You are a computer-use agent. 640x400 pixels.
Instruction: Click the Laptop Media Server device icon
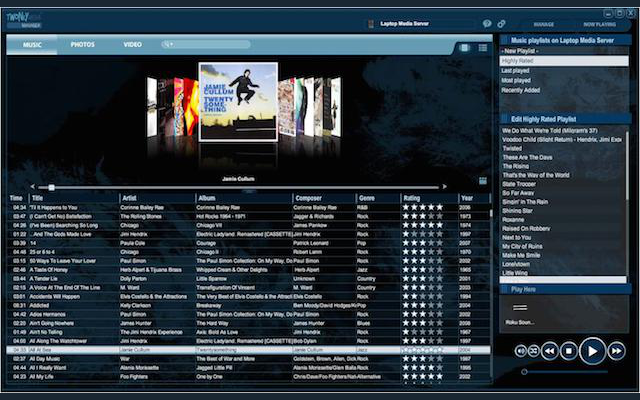point(371,24)
